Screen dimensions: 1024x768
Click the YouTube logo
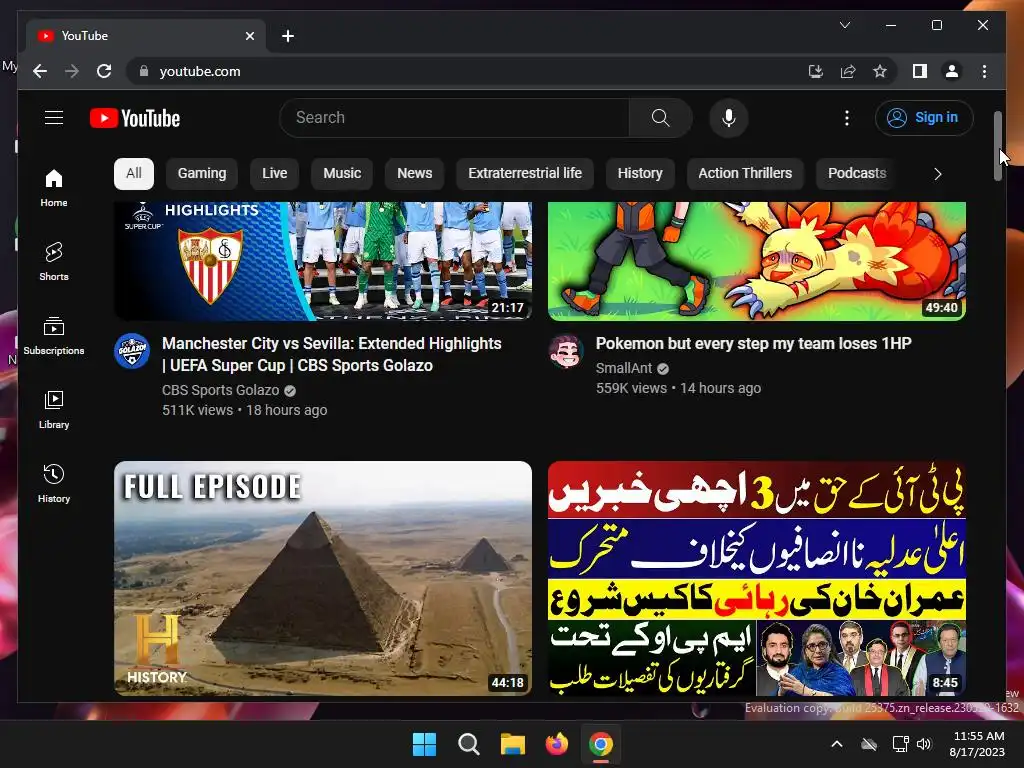point(135,118)
